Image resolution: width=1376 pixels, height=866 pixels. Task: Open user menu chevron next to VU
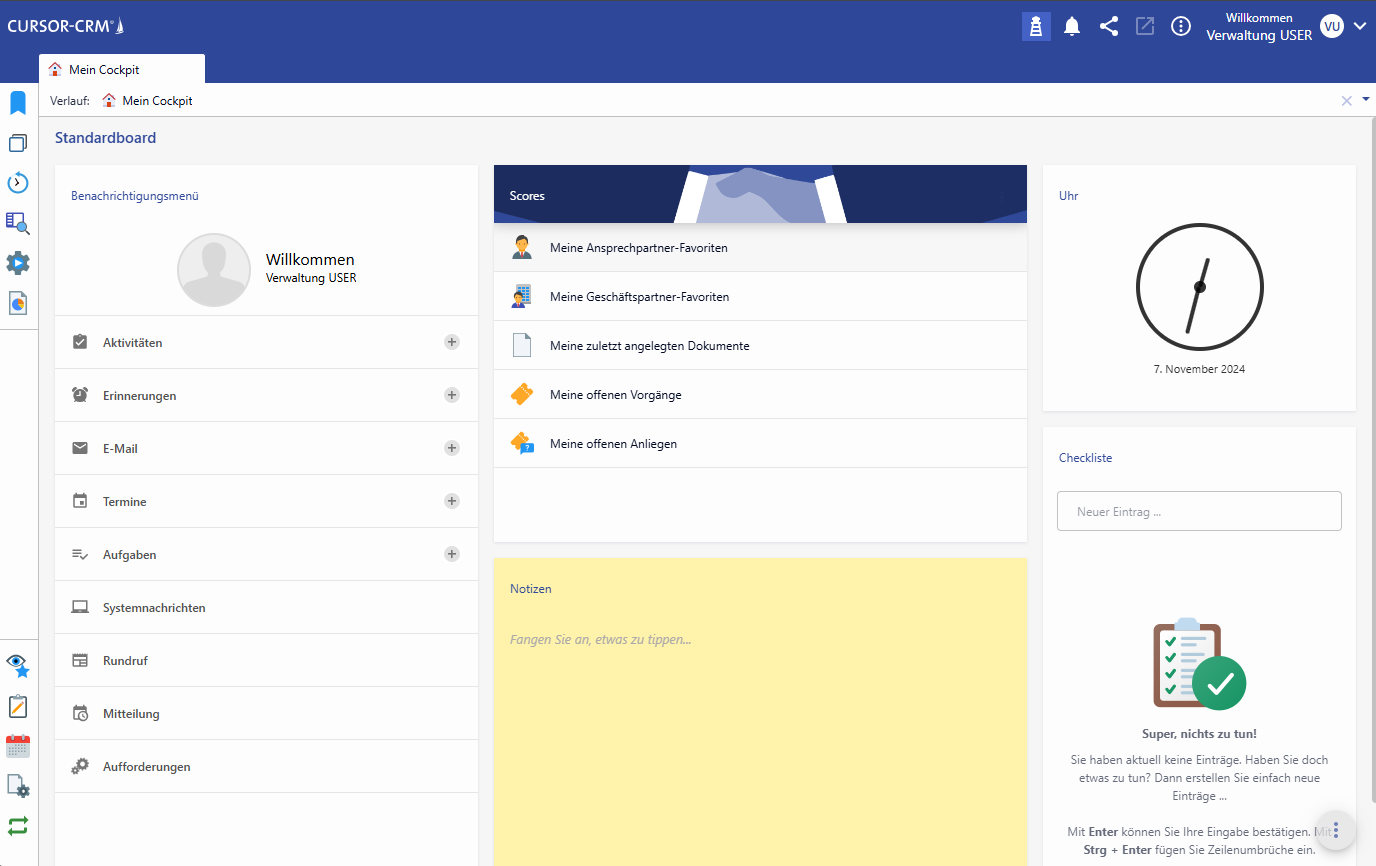1359,27
